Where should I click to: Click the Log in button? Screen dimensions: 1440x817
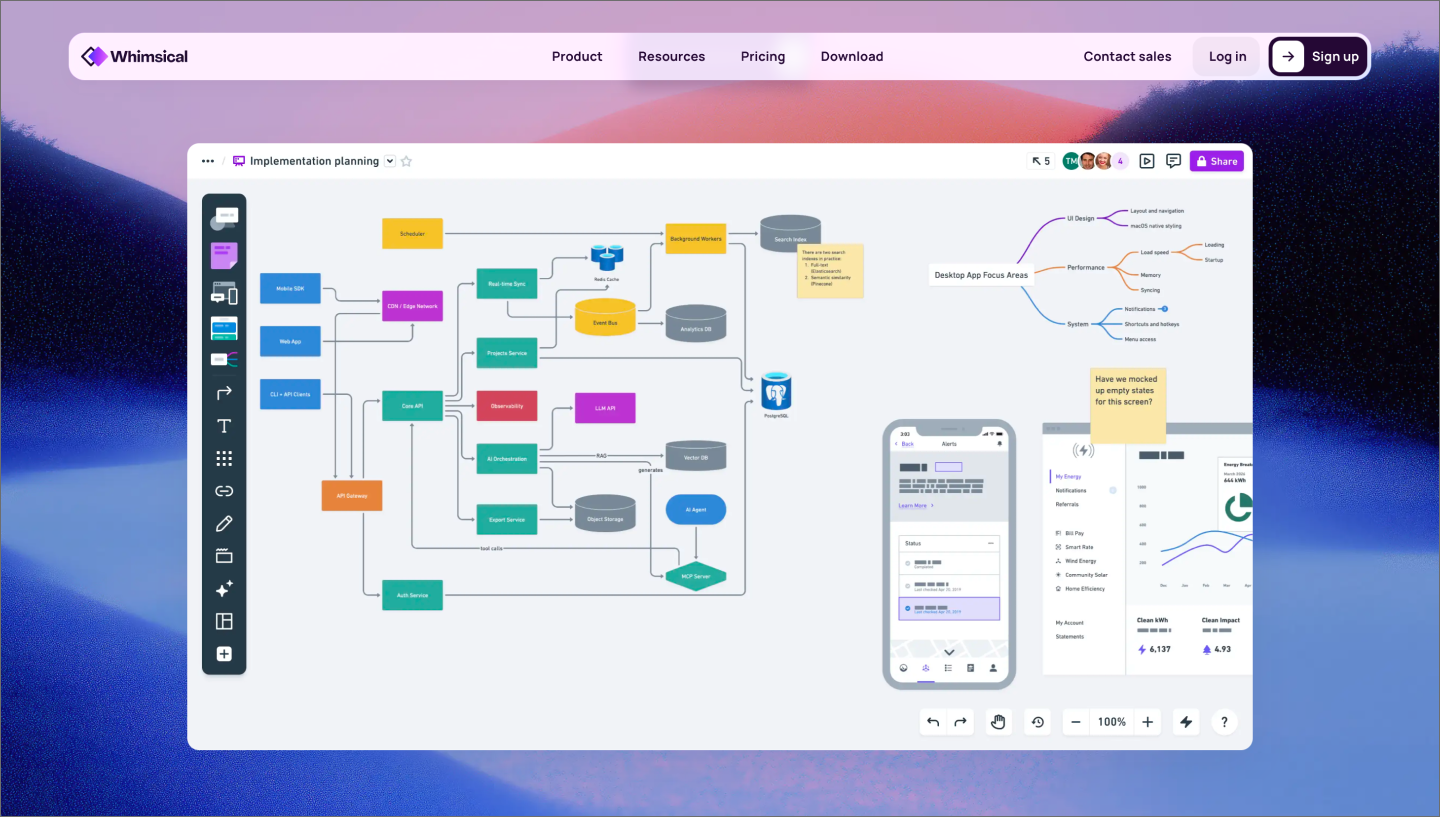1227,56
